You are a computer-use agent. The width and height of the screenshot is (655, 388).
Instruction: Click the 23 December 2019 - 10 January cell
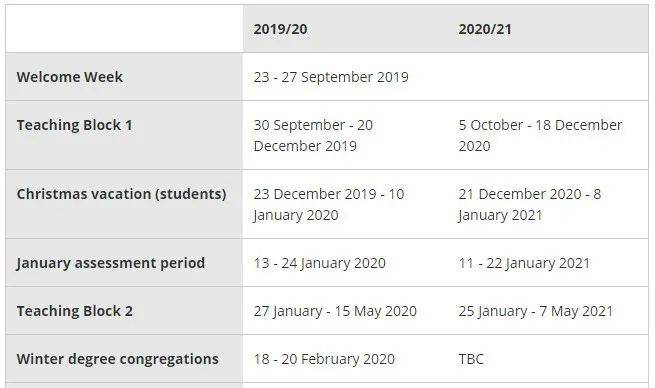(329, 204)
